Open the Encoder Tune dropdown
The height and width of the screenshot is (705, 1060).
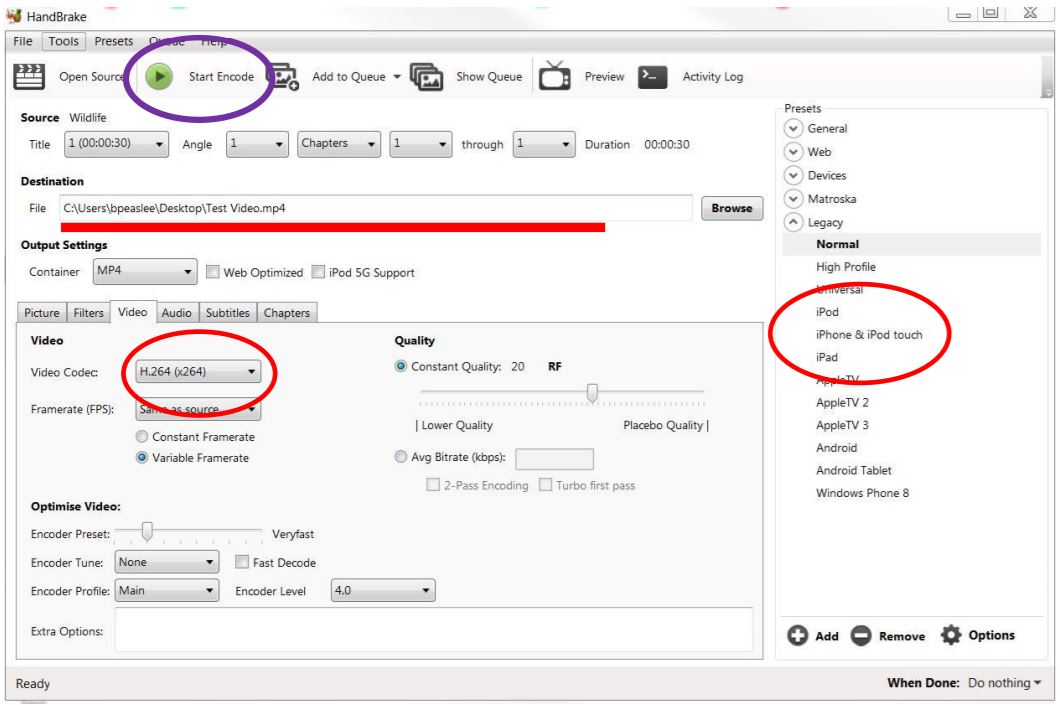click(x=166, y=562)
